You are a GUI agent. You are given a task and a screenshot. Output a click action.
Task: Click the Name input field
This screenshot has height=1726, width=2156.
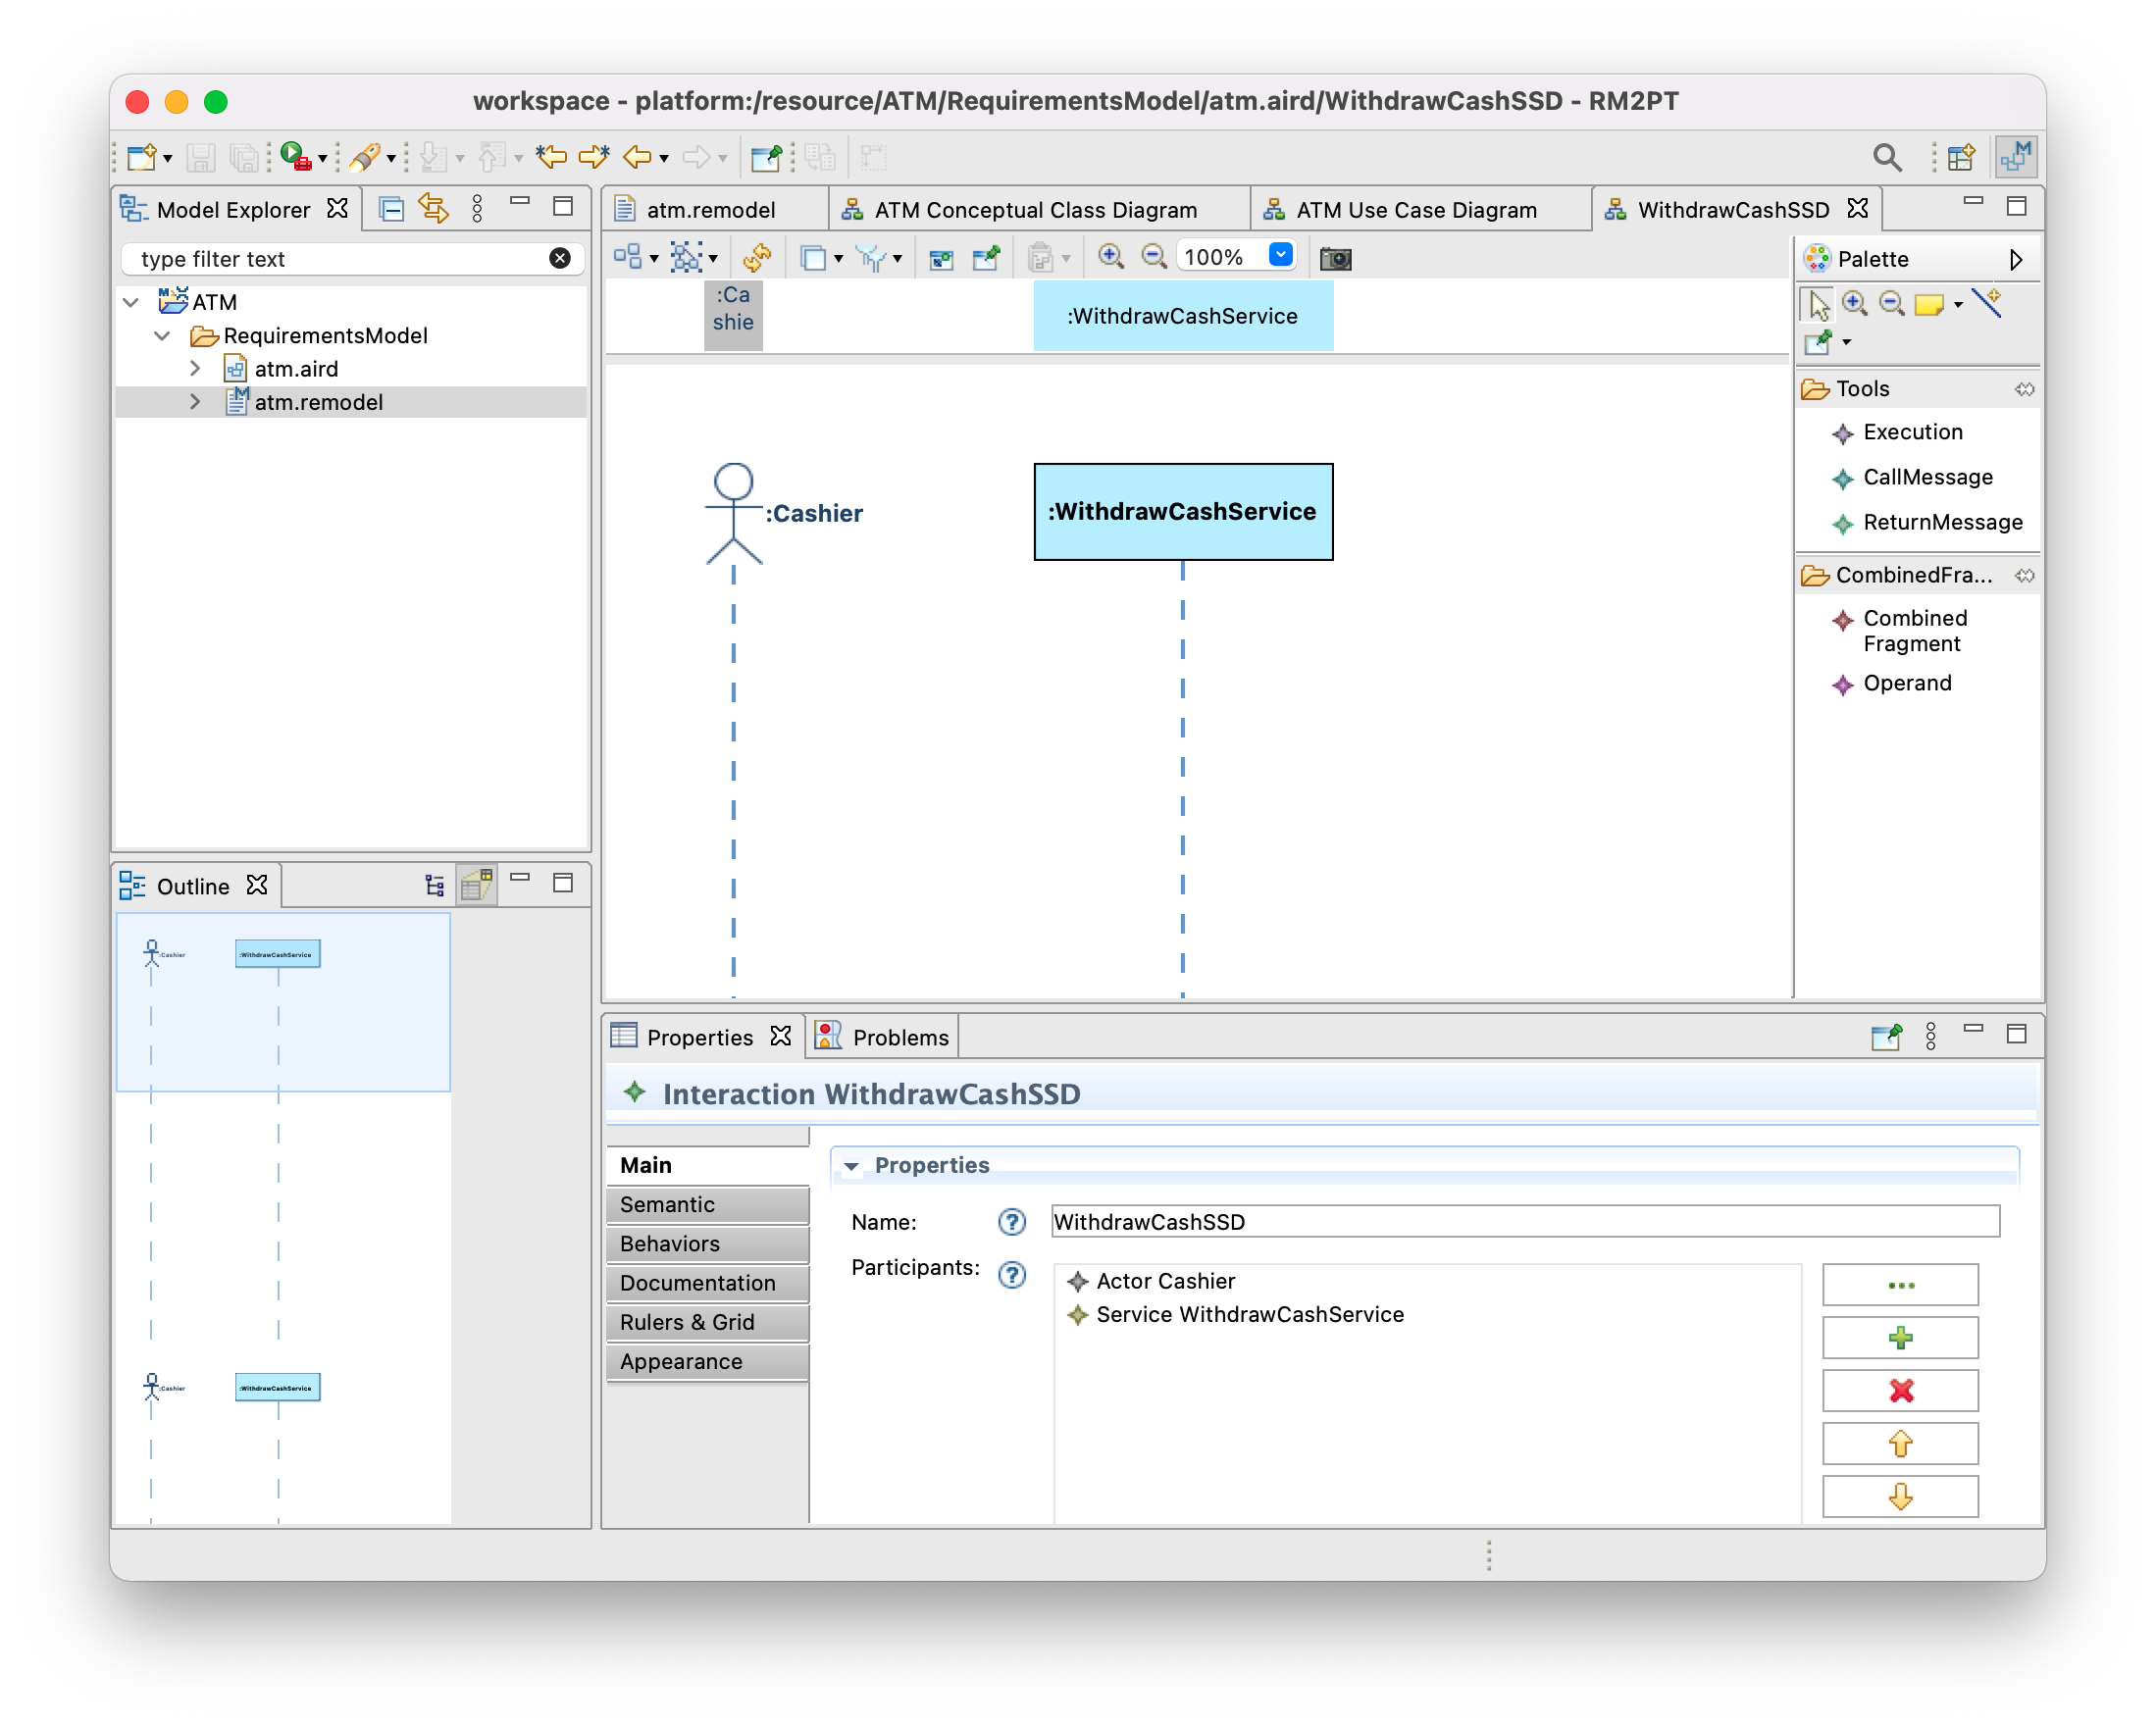pos(1524,1222)
